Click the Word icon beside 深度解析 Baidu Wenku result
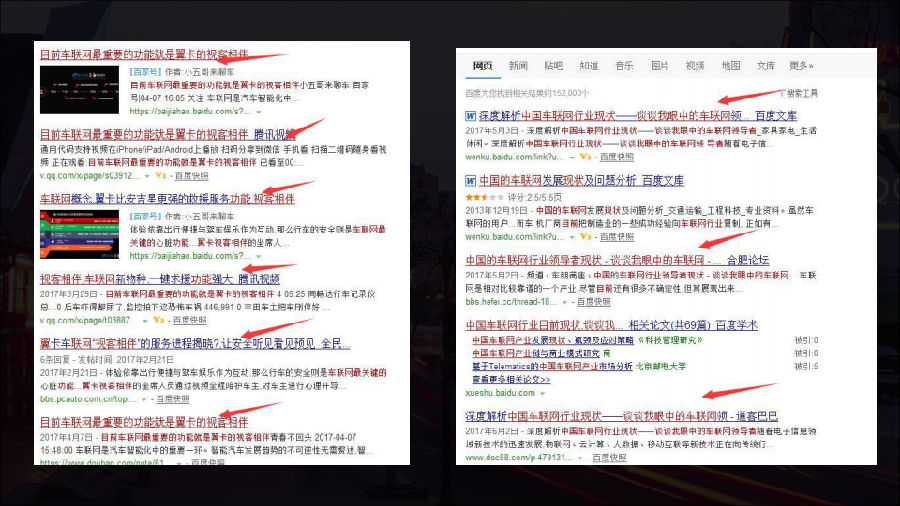Viewport: 900px width, 506px height. click(470, 116)
